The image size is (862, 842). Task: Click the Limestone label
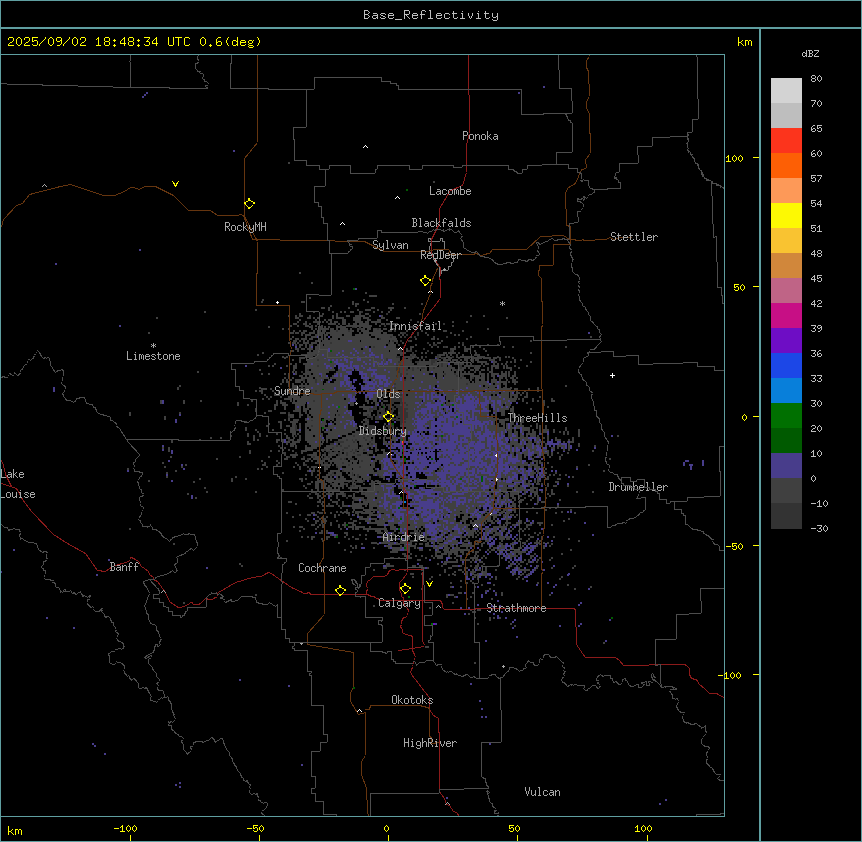coord(153,356)
